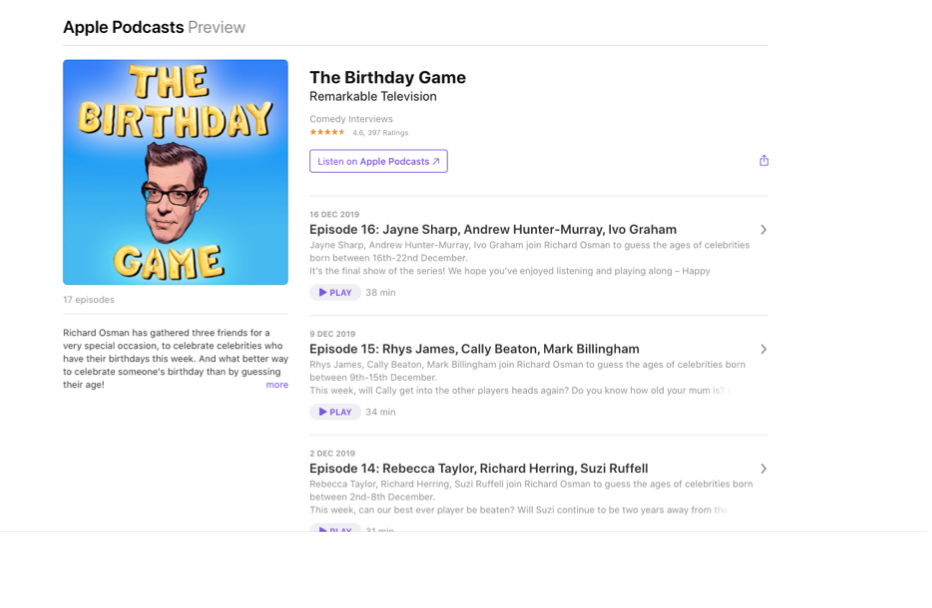Open Episode 14: Rebecca Taylor title link

pyautogui.click(x=478, y=468)
